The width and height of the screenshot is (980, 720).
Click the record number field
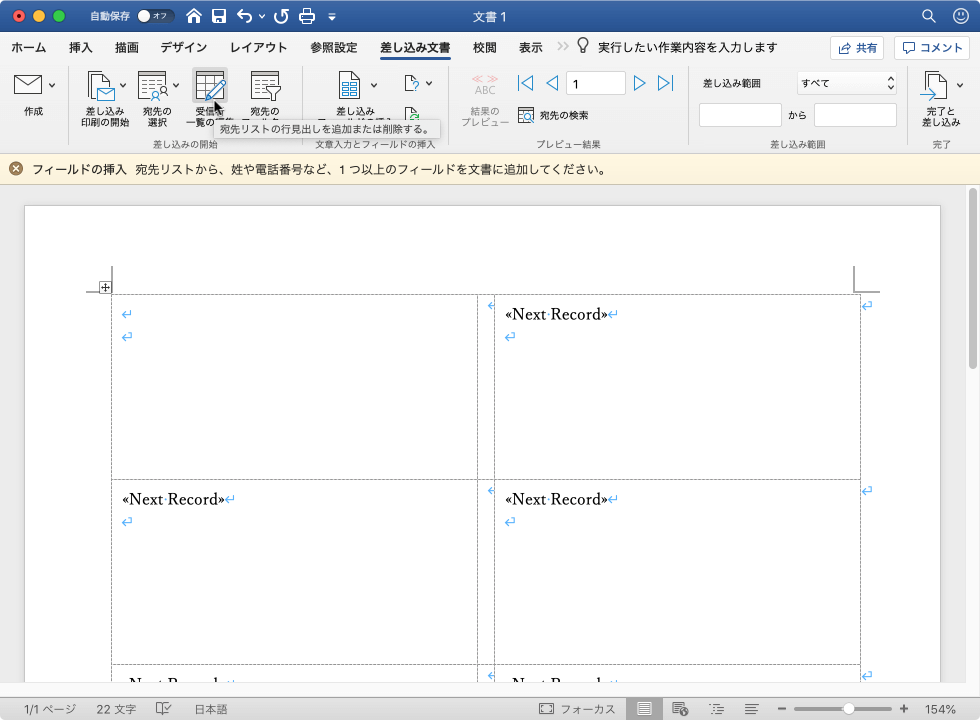pos(596,83)
